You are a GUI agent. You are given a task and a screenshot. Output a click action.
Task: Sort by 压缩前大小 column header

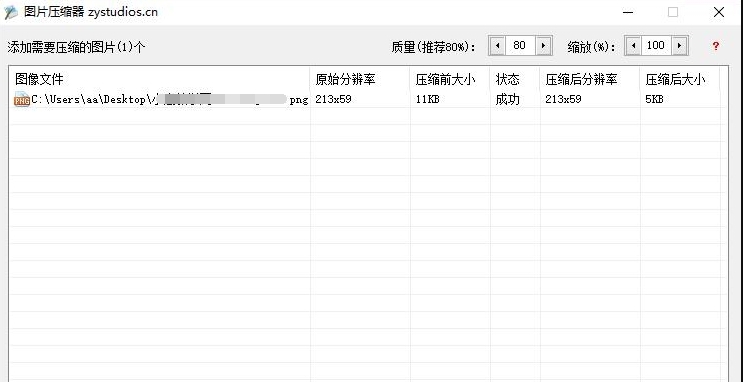[x=450, y=79]
